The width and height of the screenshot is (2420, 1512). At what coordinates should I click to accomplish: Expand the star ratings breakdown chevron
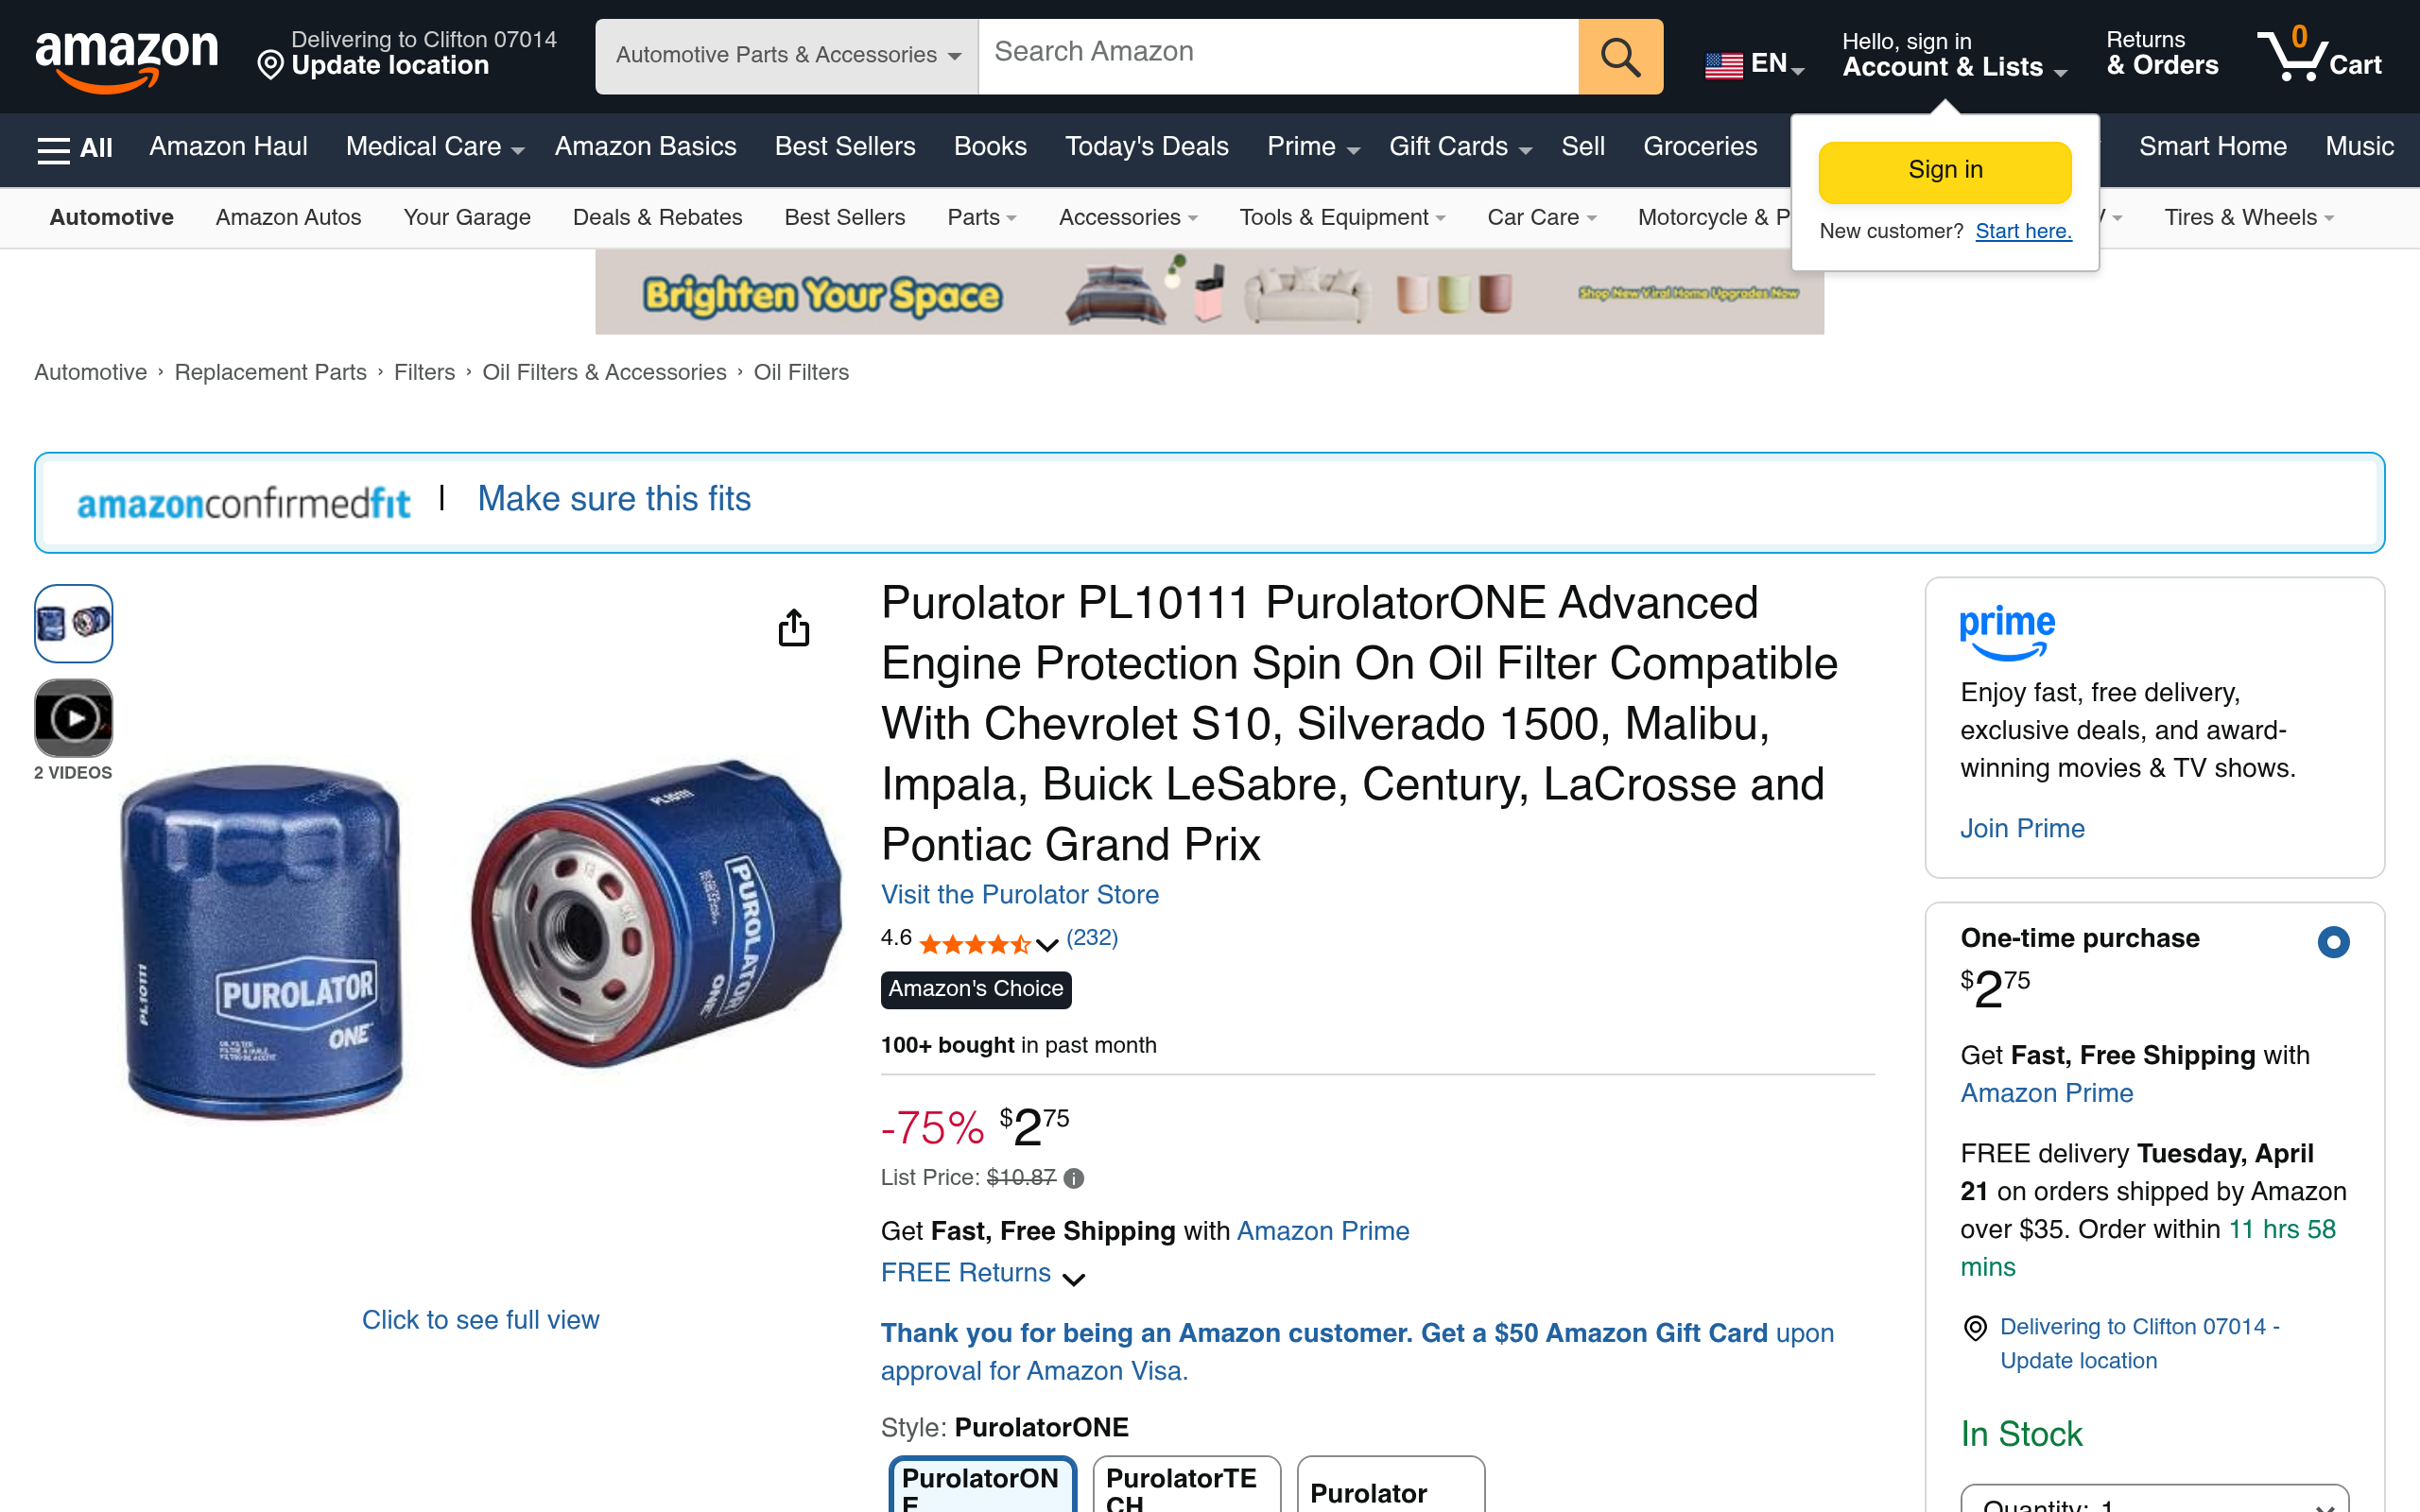click(x=1047, y=944)
